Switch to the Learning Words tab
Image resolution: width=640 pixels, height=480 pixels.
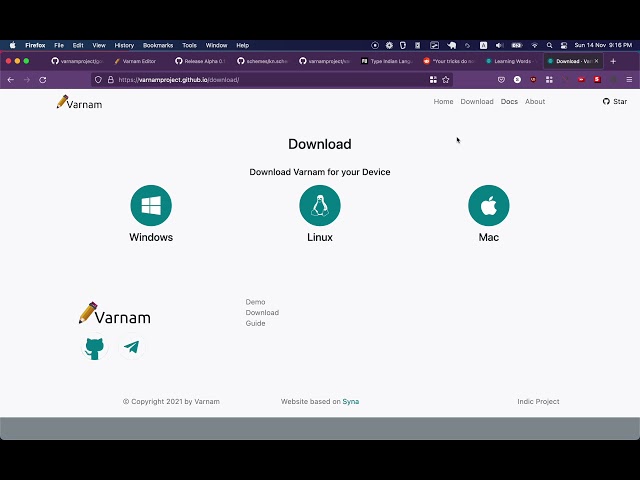coord(510,61)
